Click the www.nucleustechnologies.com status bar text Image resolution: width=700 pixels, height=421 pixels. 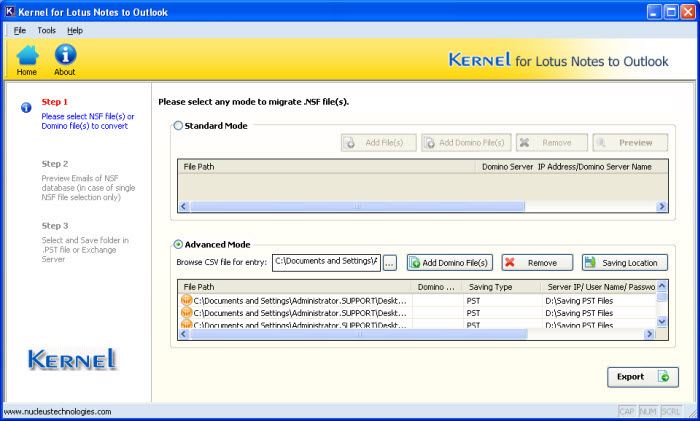tap(58, 412)
